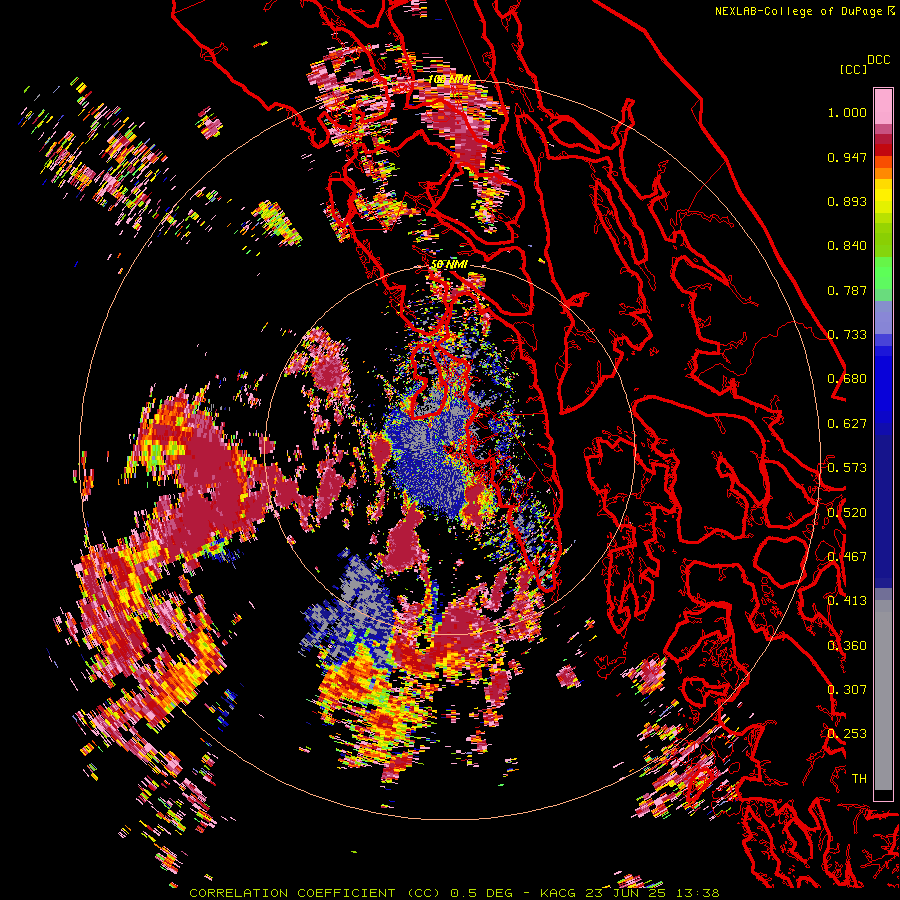Select the 0.947 scale value
The width and height of the screenshot is (900, 900).
click(x=847, y=157)
